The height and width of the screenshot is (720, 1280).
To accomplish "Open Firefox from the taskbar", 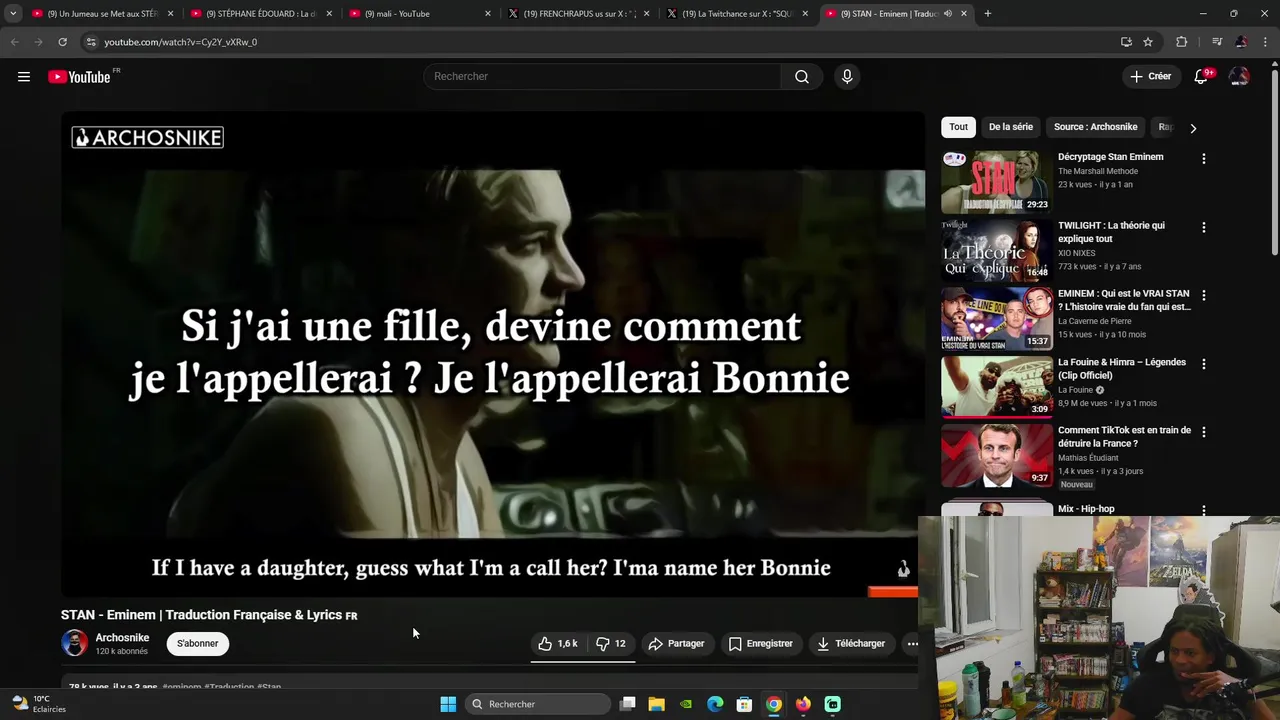I will tap(803, 704).
